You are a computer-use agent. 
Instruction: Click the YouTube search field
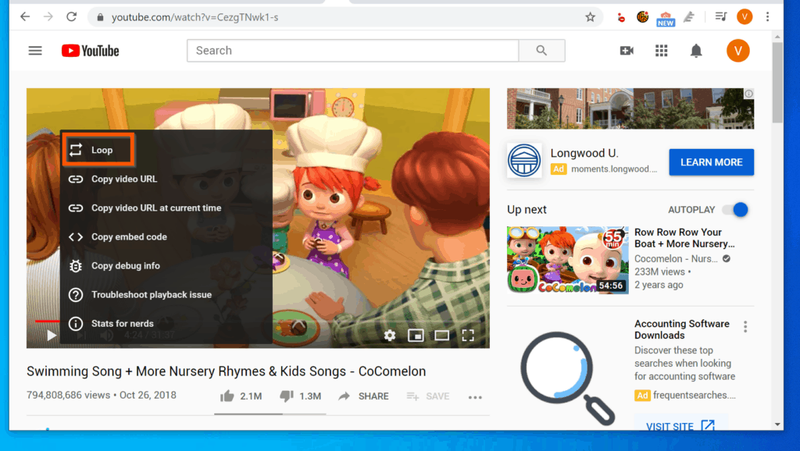353,51
